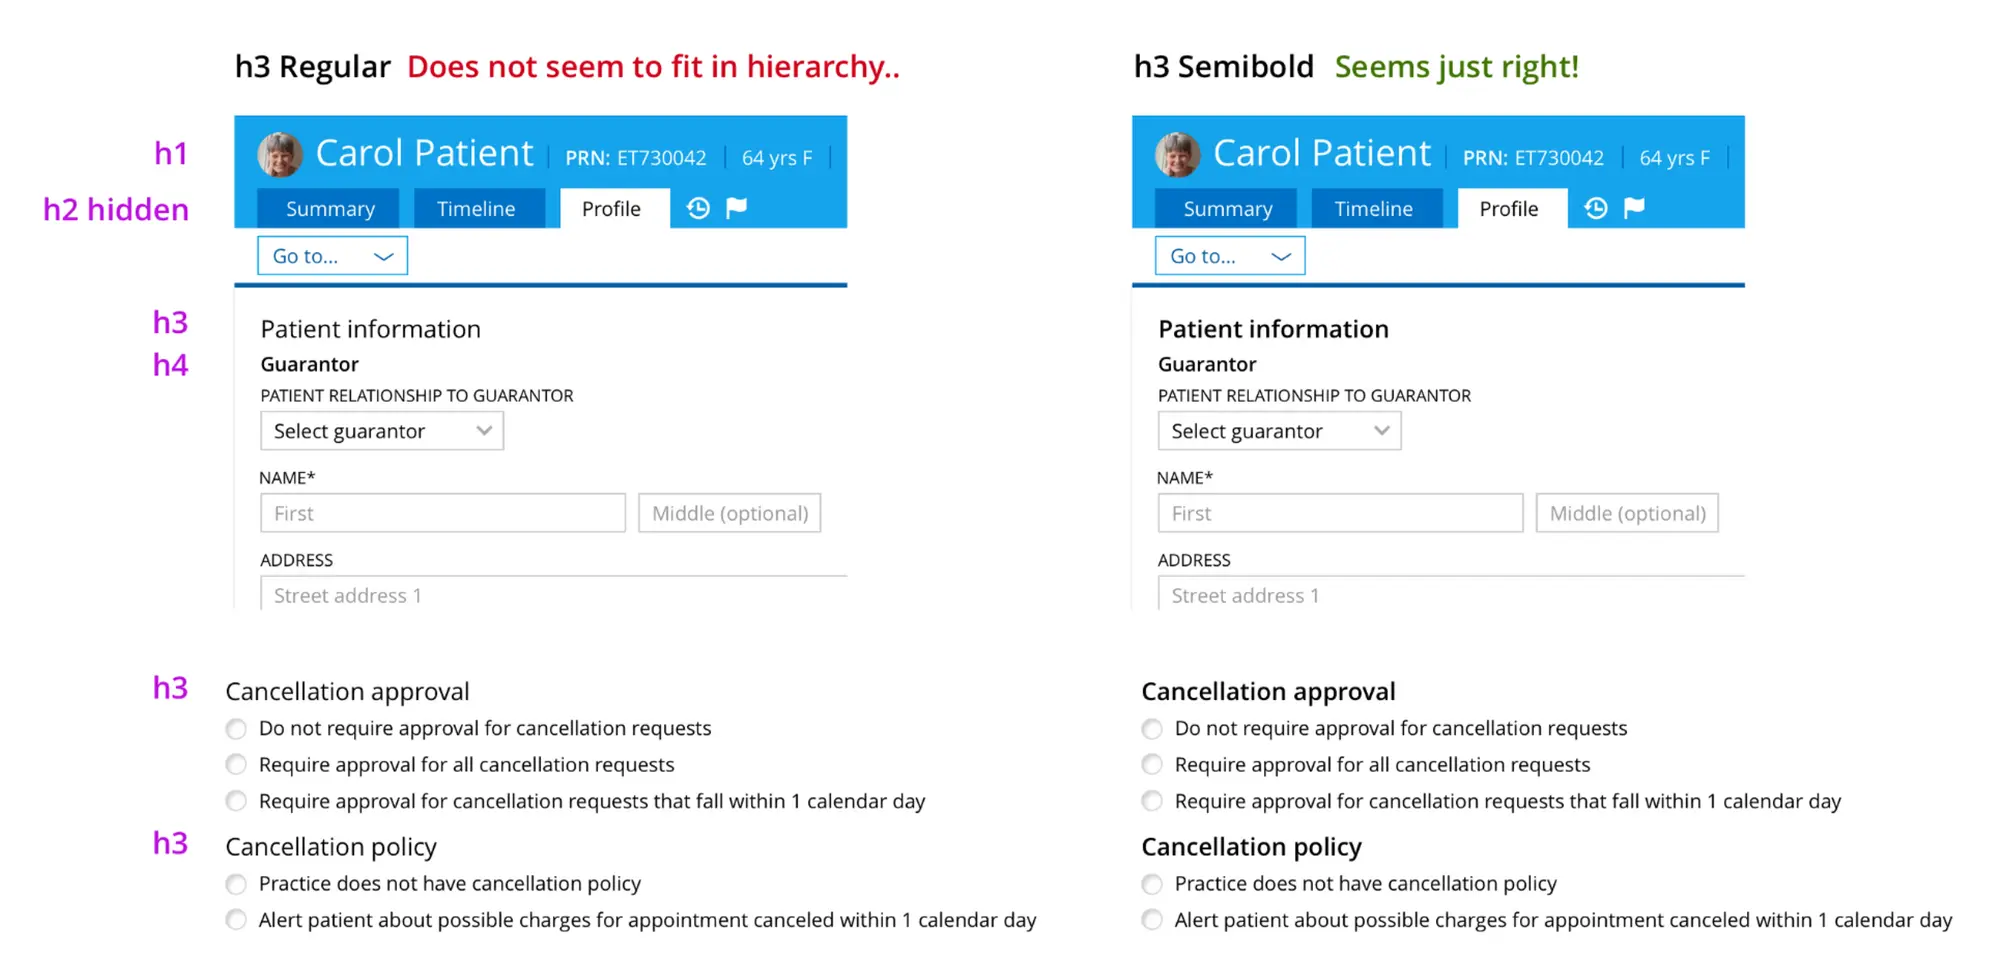
Task: Select 'Practice does not have cancellation policy' under regular heading
Action: coord(236,884)
